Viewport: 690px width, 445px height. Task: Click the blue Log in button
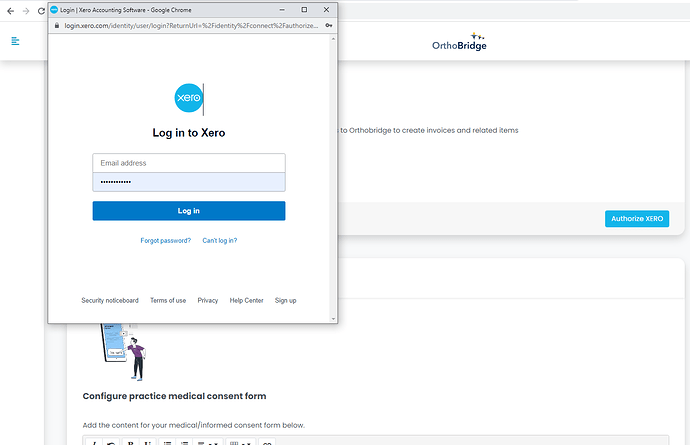189,211
